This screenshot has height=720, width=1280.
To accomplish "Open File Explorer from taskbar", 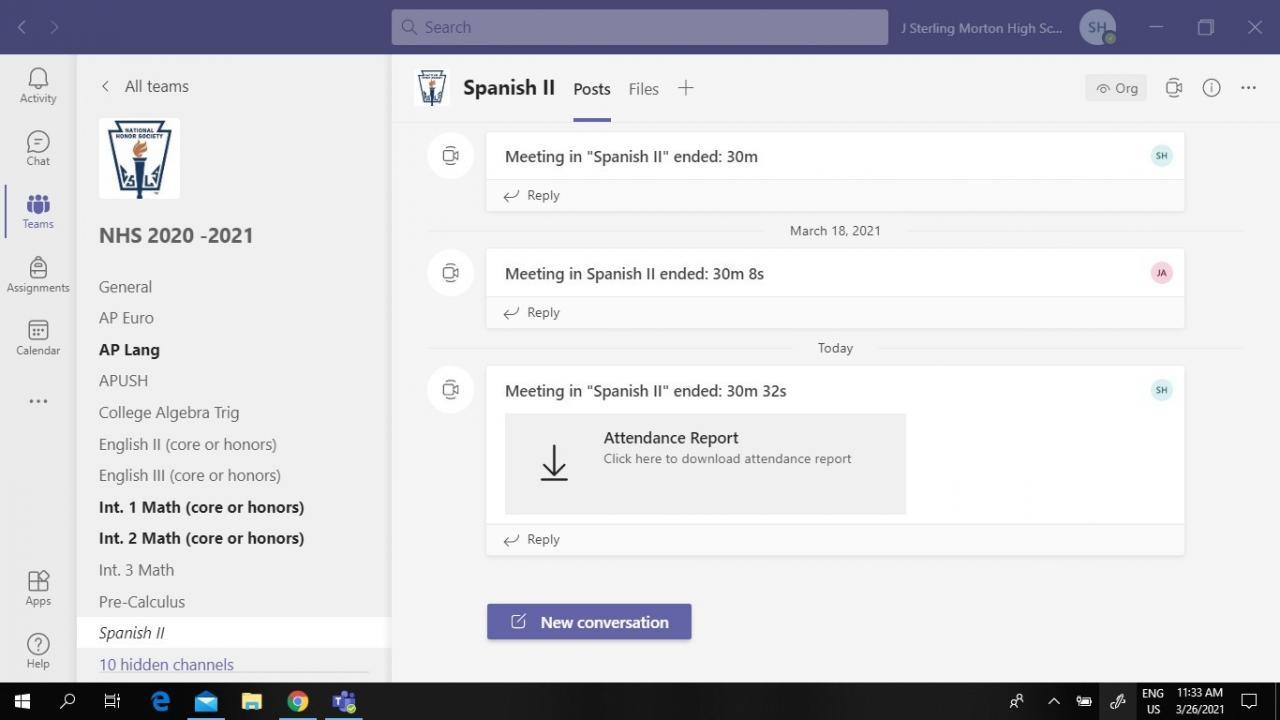I will [251, 701].
